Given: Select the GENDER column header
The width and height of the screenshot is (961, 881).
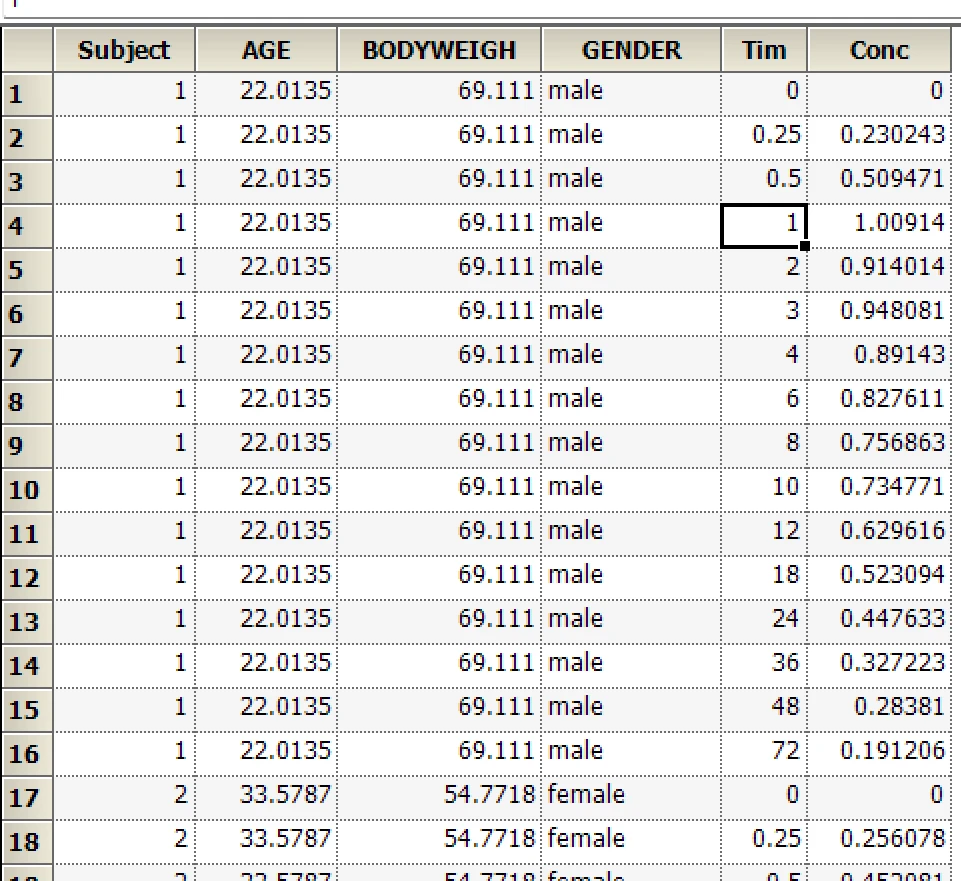Looking at the screenshot, I should click(631, 50).
